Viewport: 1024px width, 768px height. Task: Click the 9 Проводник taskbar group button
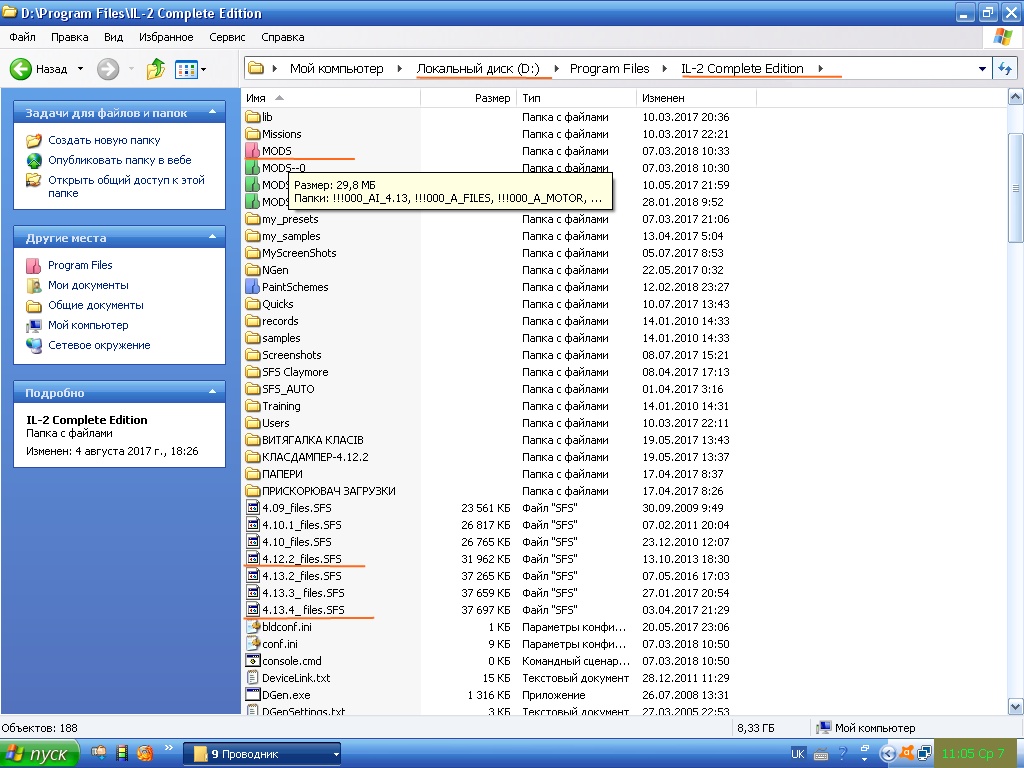pos(262,754)
